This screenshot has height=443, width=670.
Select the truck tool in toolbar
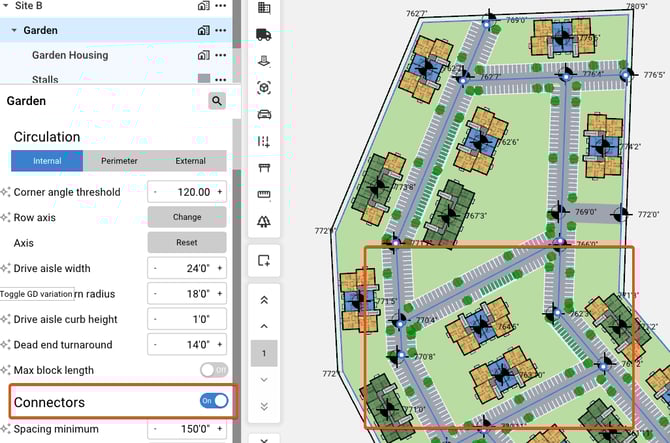[x=264, y=34]
